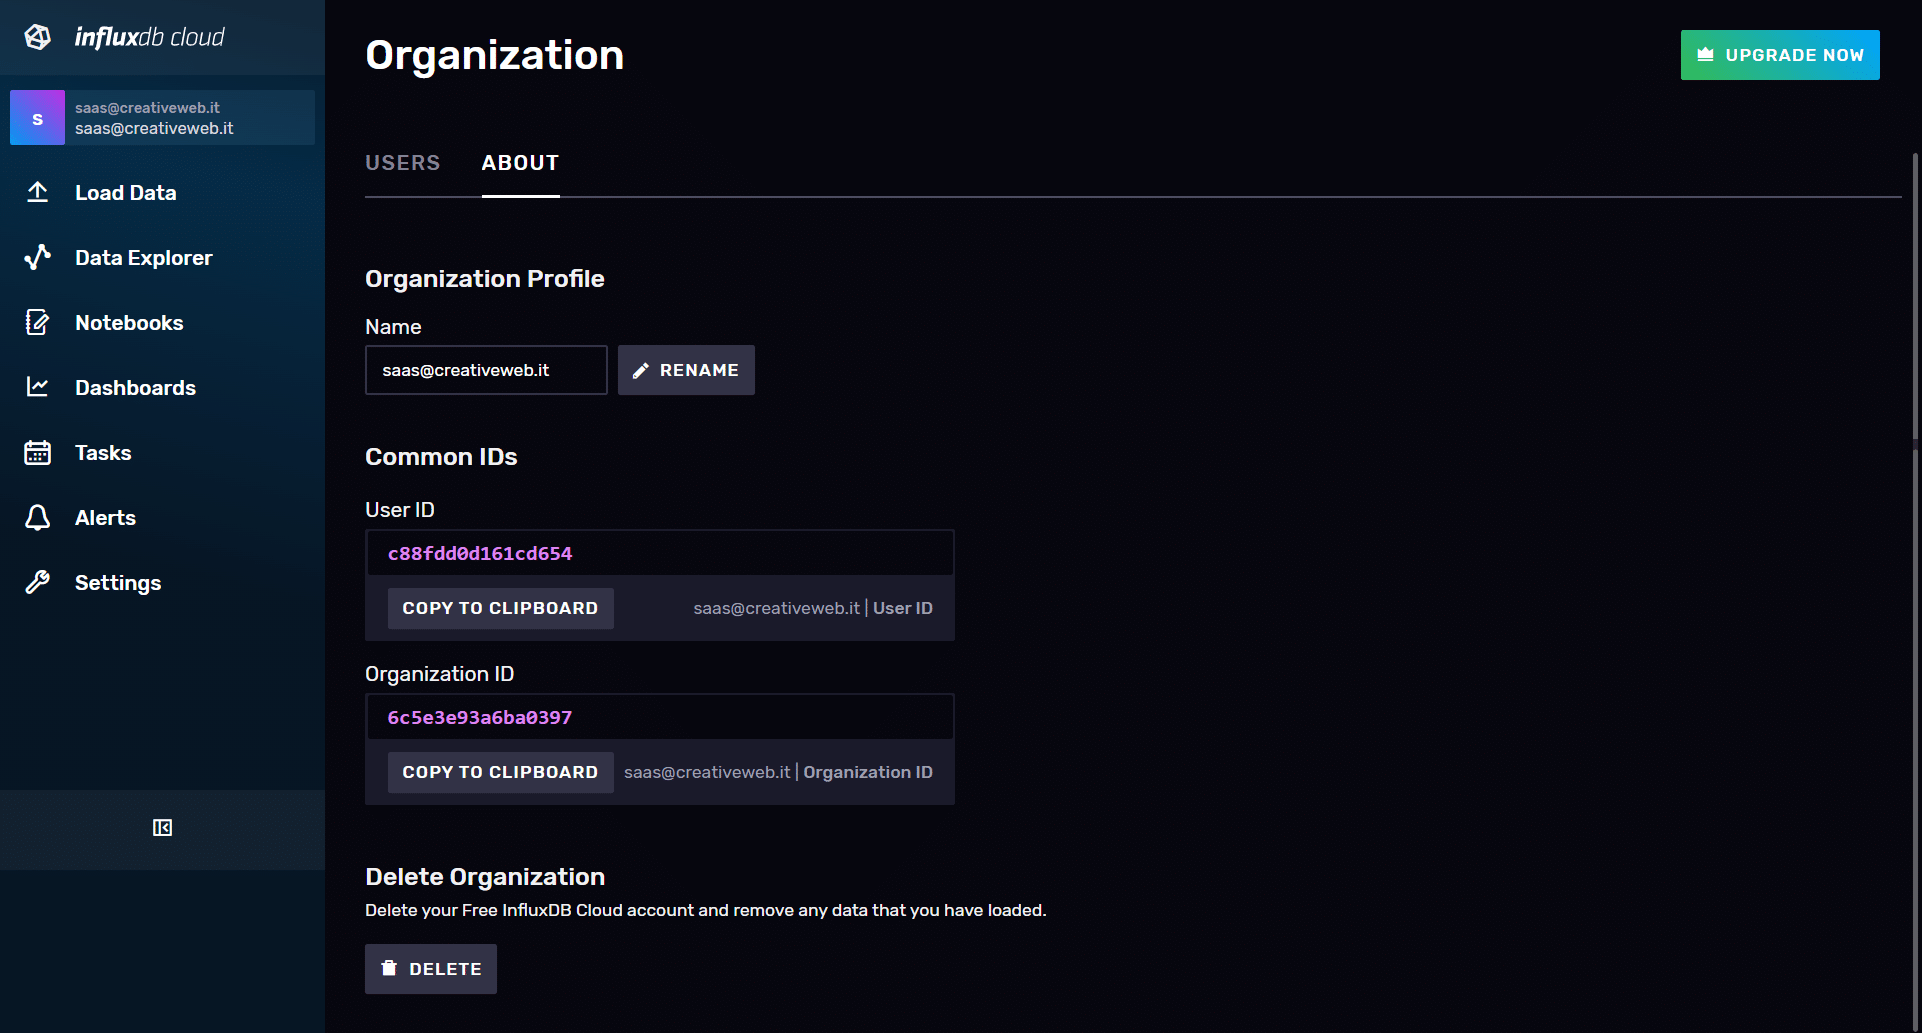1922x1033 pixels.
Task: Click the organization Name input field
Action: (x=486, y=370)
